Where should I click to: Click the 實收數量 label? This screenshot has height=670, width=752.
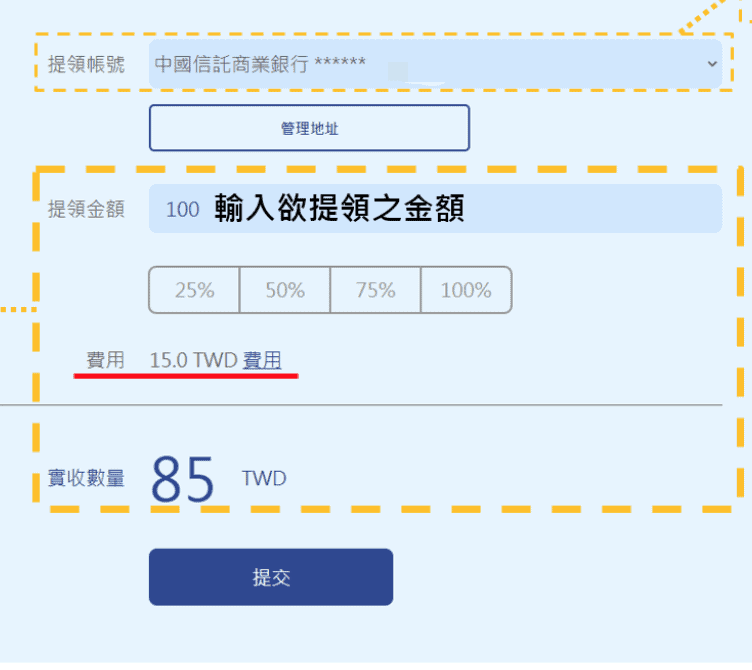[86, 478]
